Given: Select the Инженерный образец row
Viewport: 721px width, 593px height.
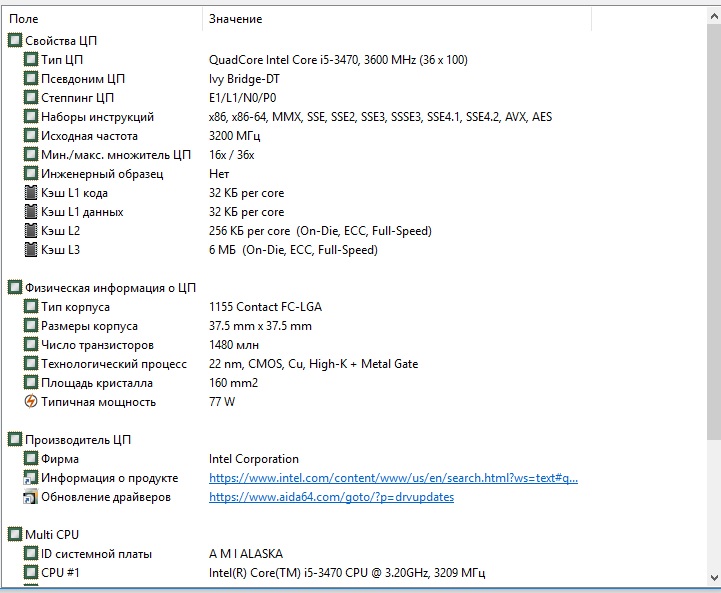Looking at the screenshot, I should point(98,174).
